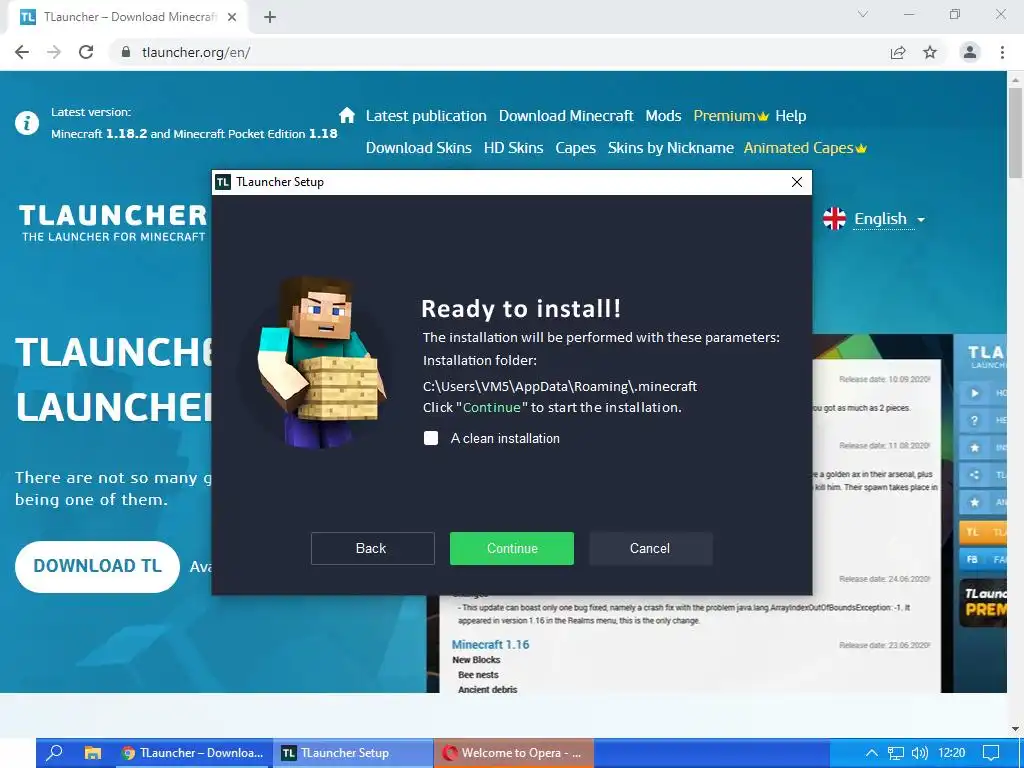1024x768 pixels.
Task: Cancel the TLauncher installation
Action: [650, 548]
